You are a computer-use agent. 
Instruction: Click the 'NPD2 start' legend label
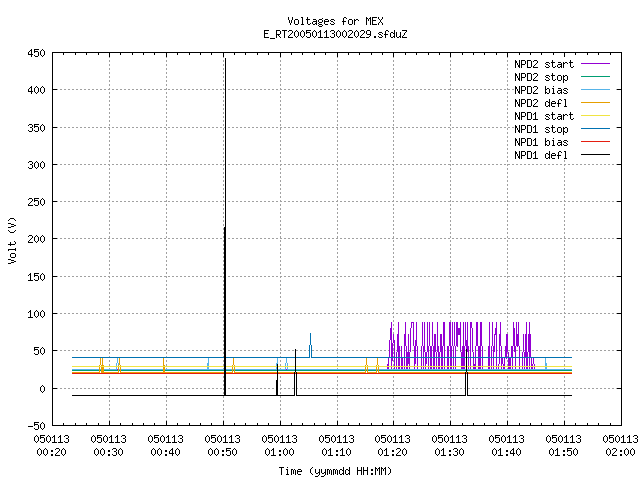(544, 64)
